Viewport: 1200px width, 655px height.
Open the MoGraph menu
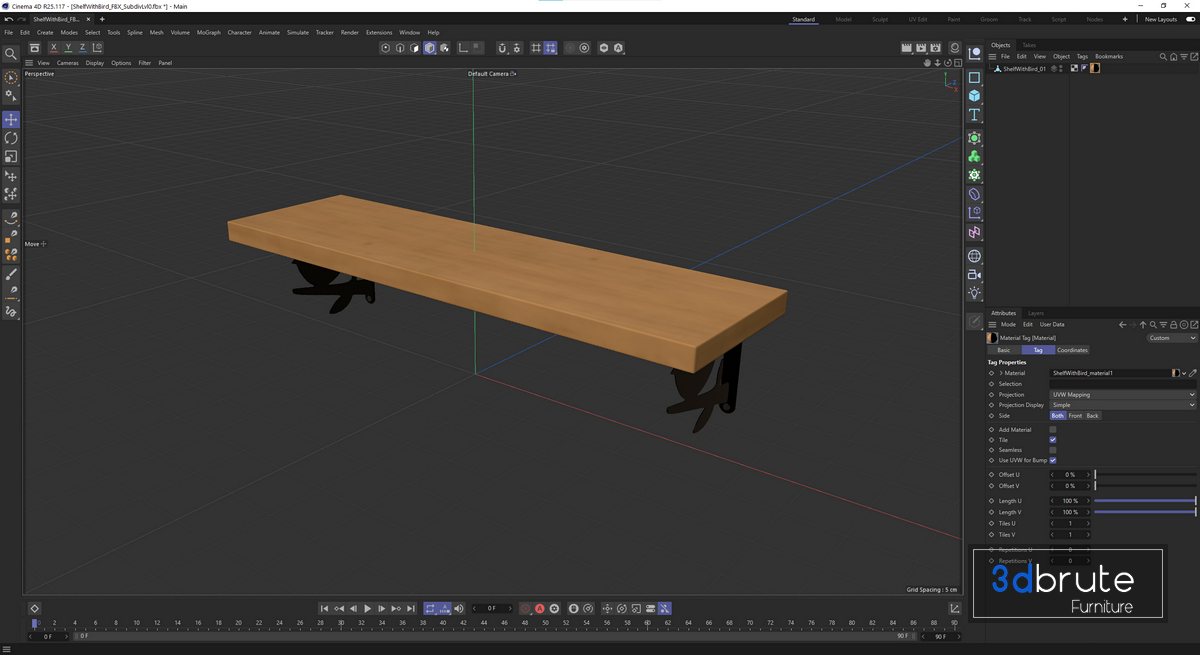(208, 32)
